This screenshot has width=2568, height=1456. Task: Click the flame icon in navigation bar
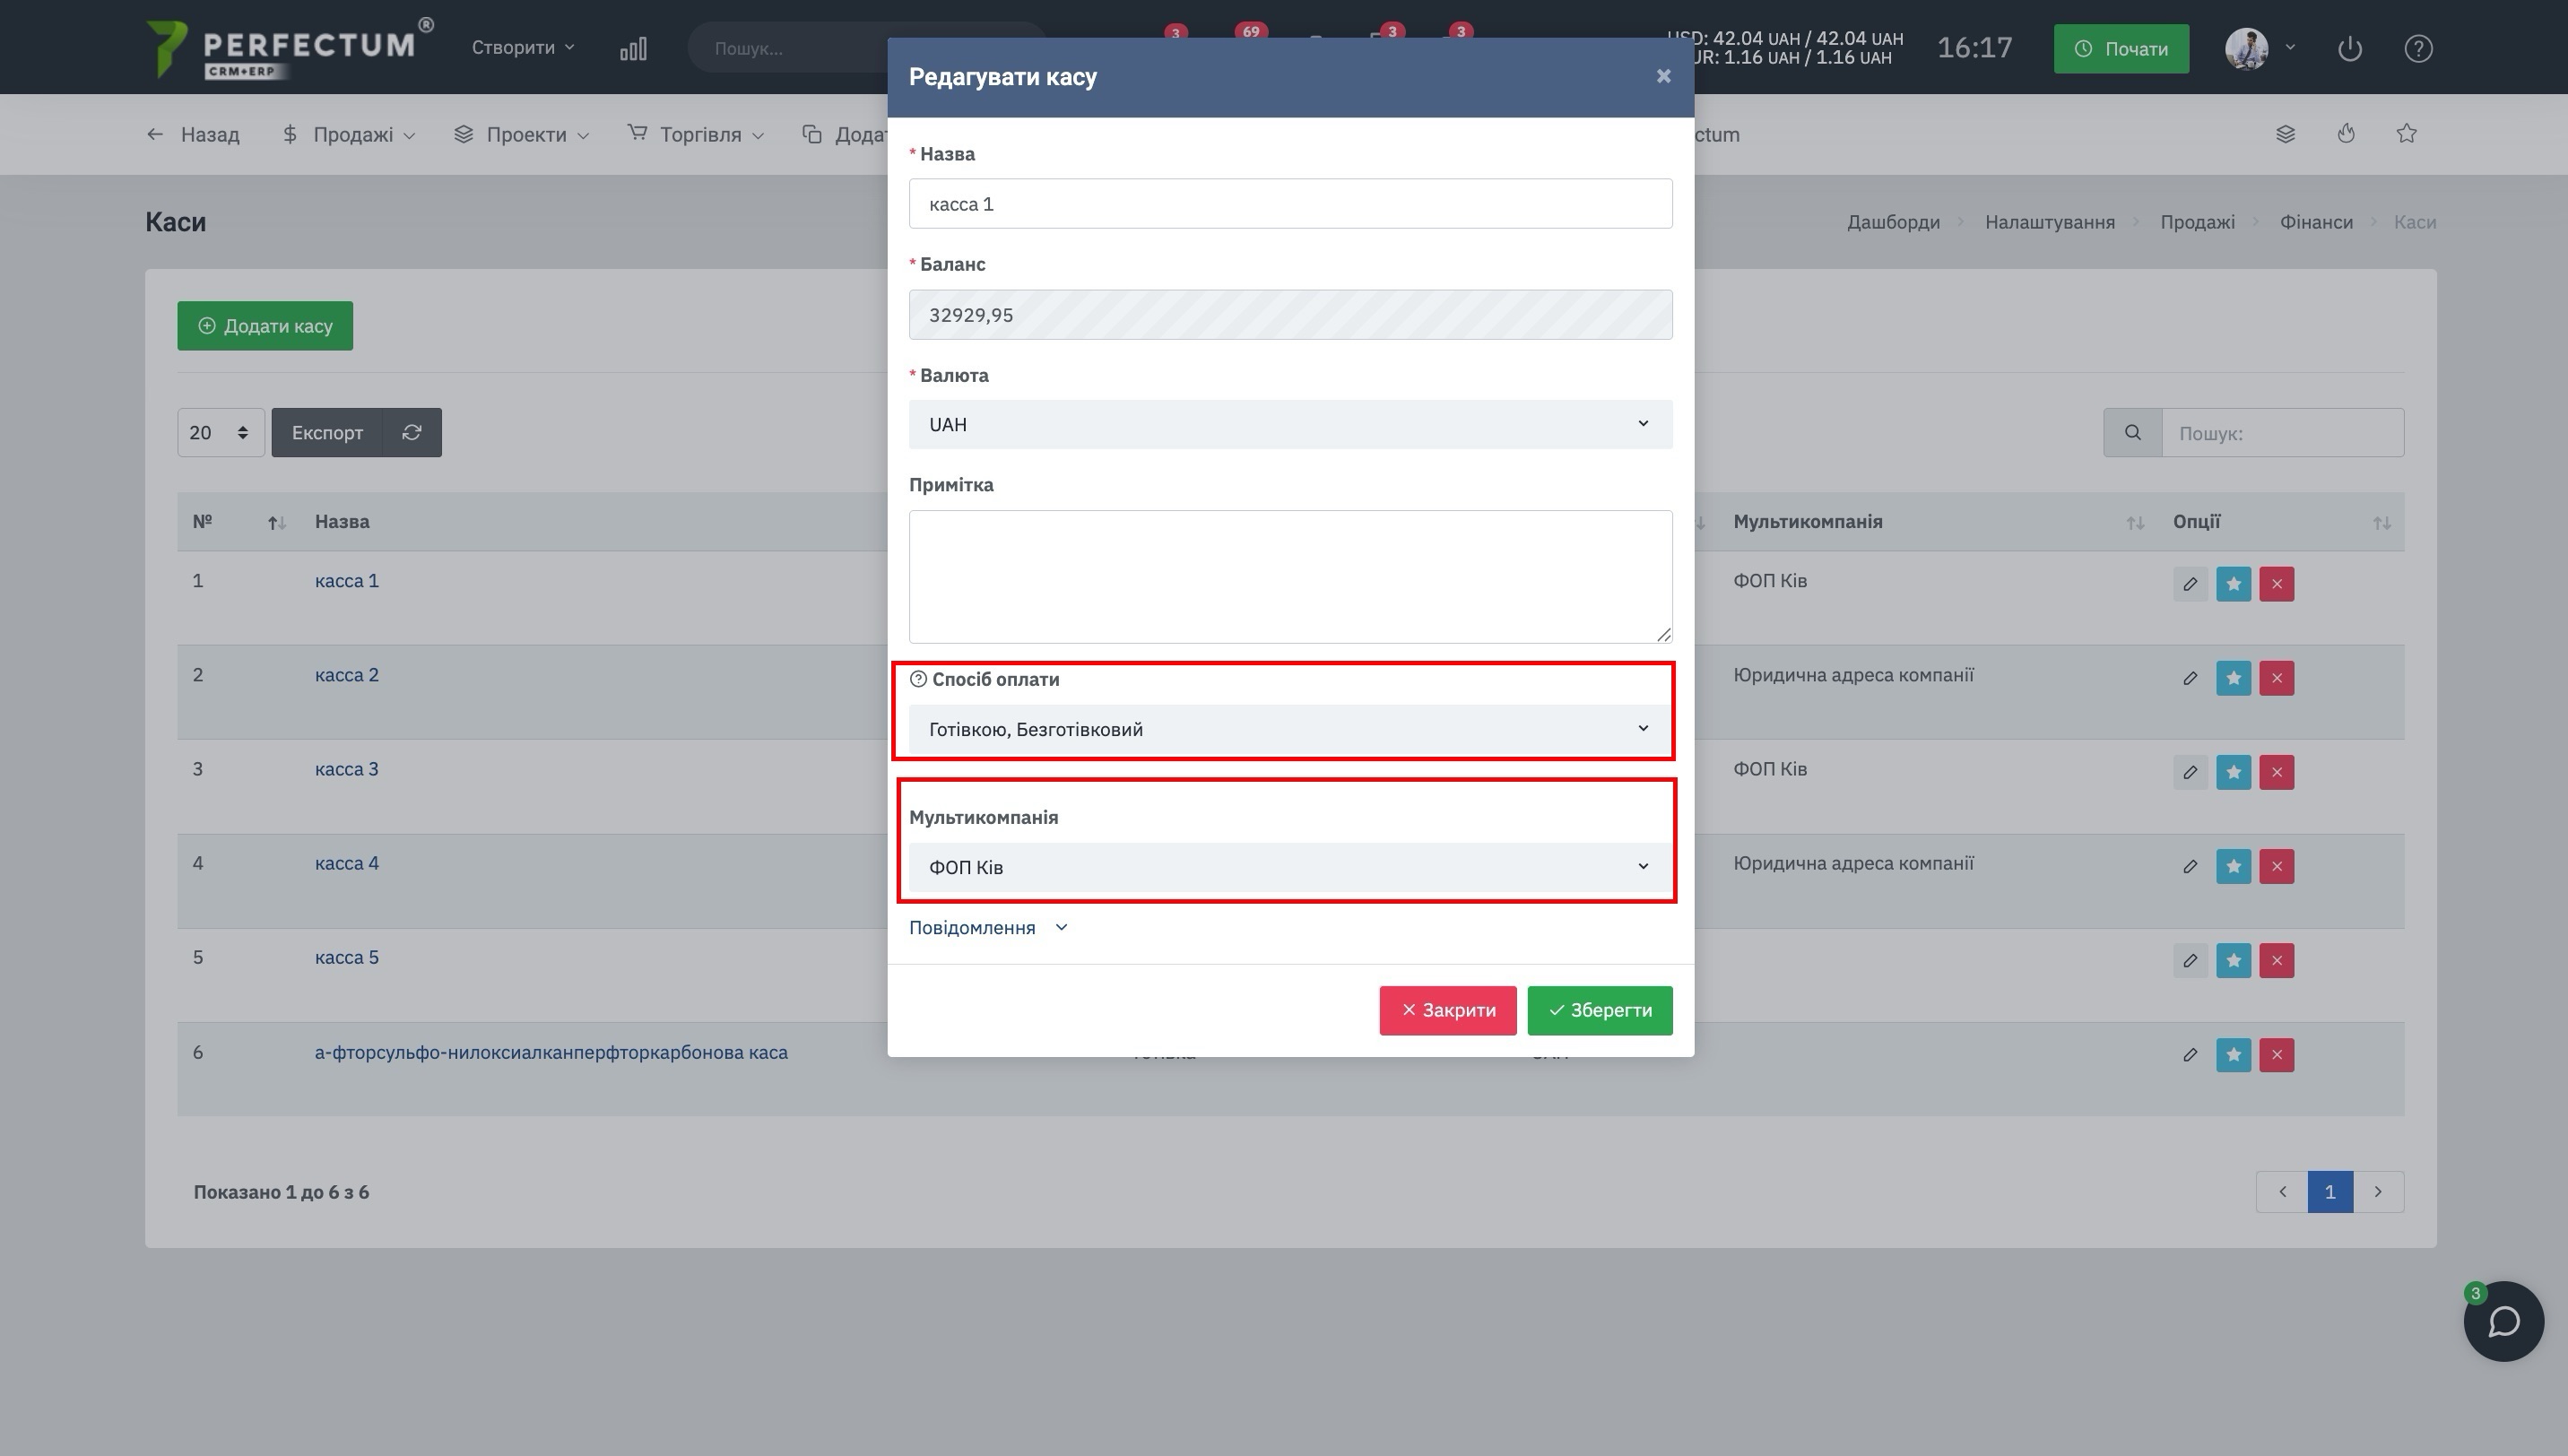pos(2346,134)
